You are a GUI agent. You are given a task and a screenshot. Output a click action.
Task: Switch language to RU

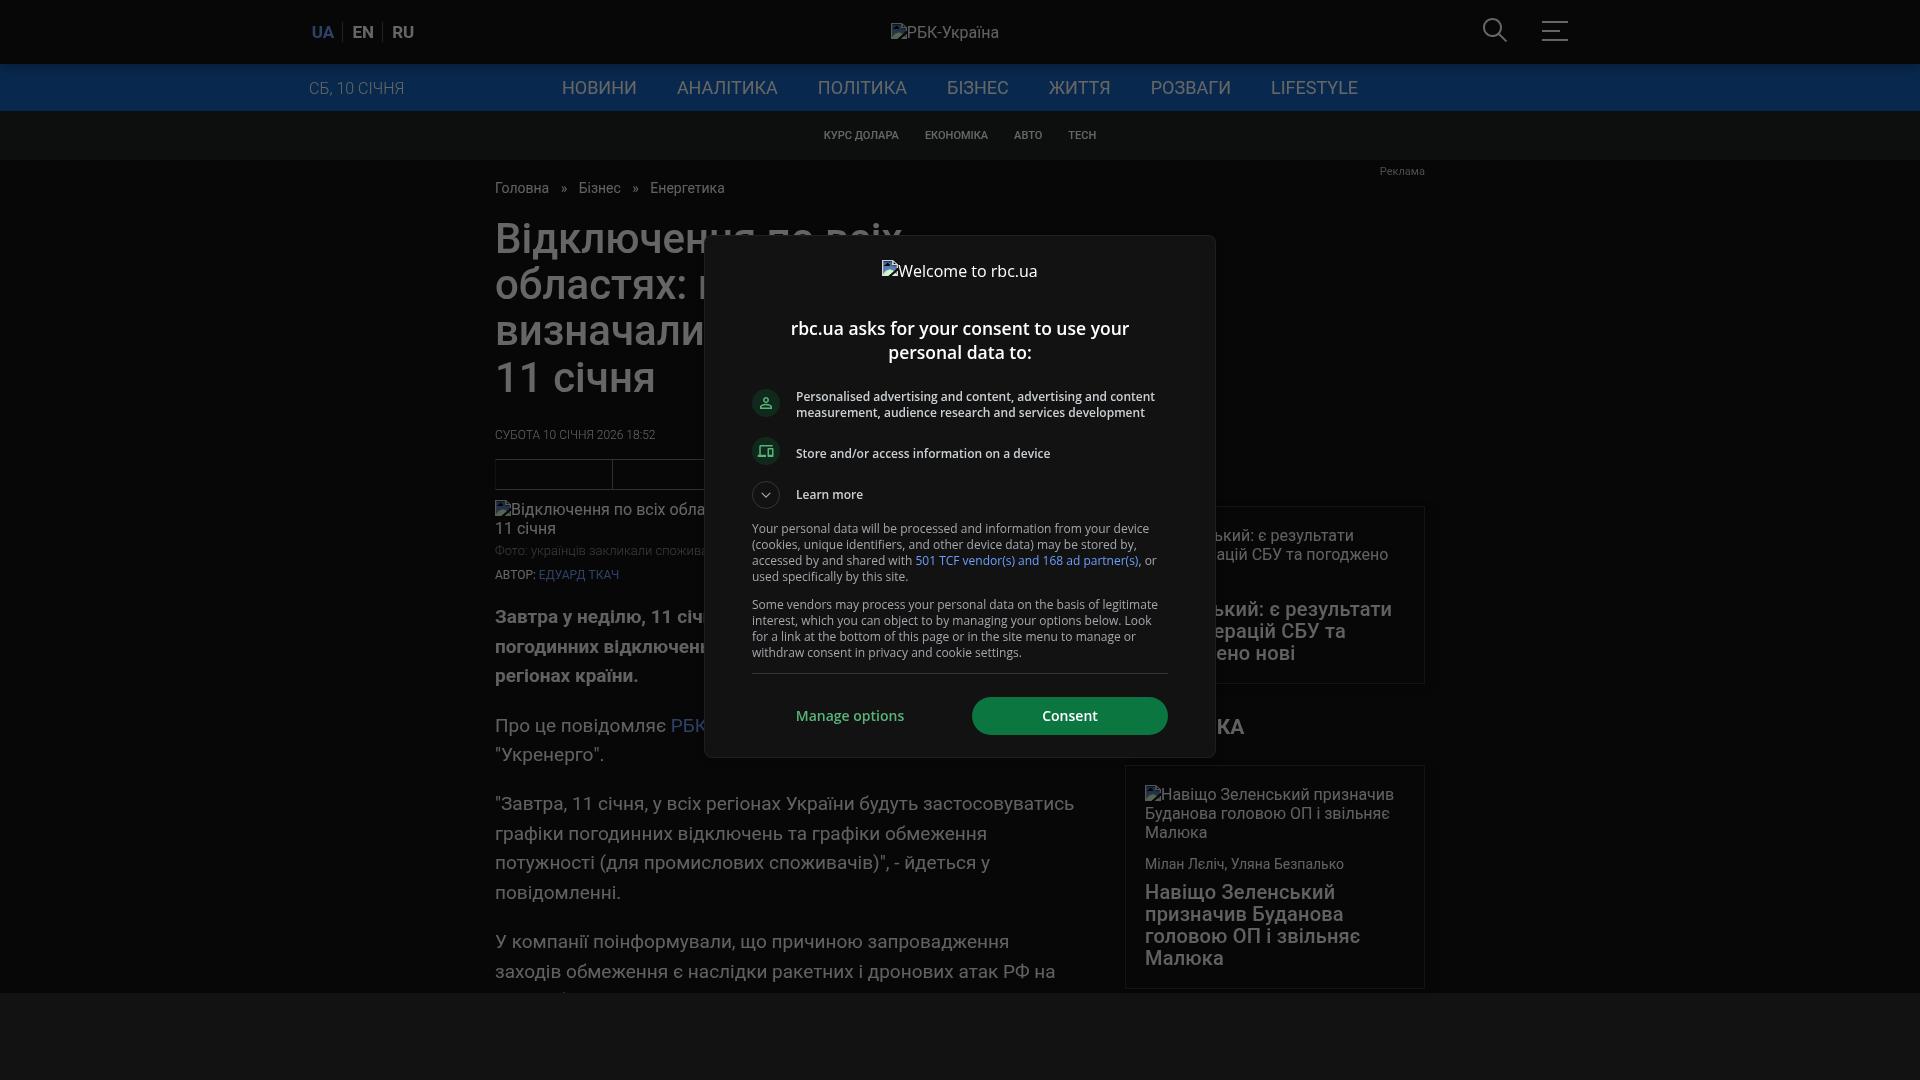click(403, 32)
